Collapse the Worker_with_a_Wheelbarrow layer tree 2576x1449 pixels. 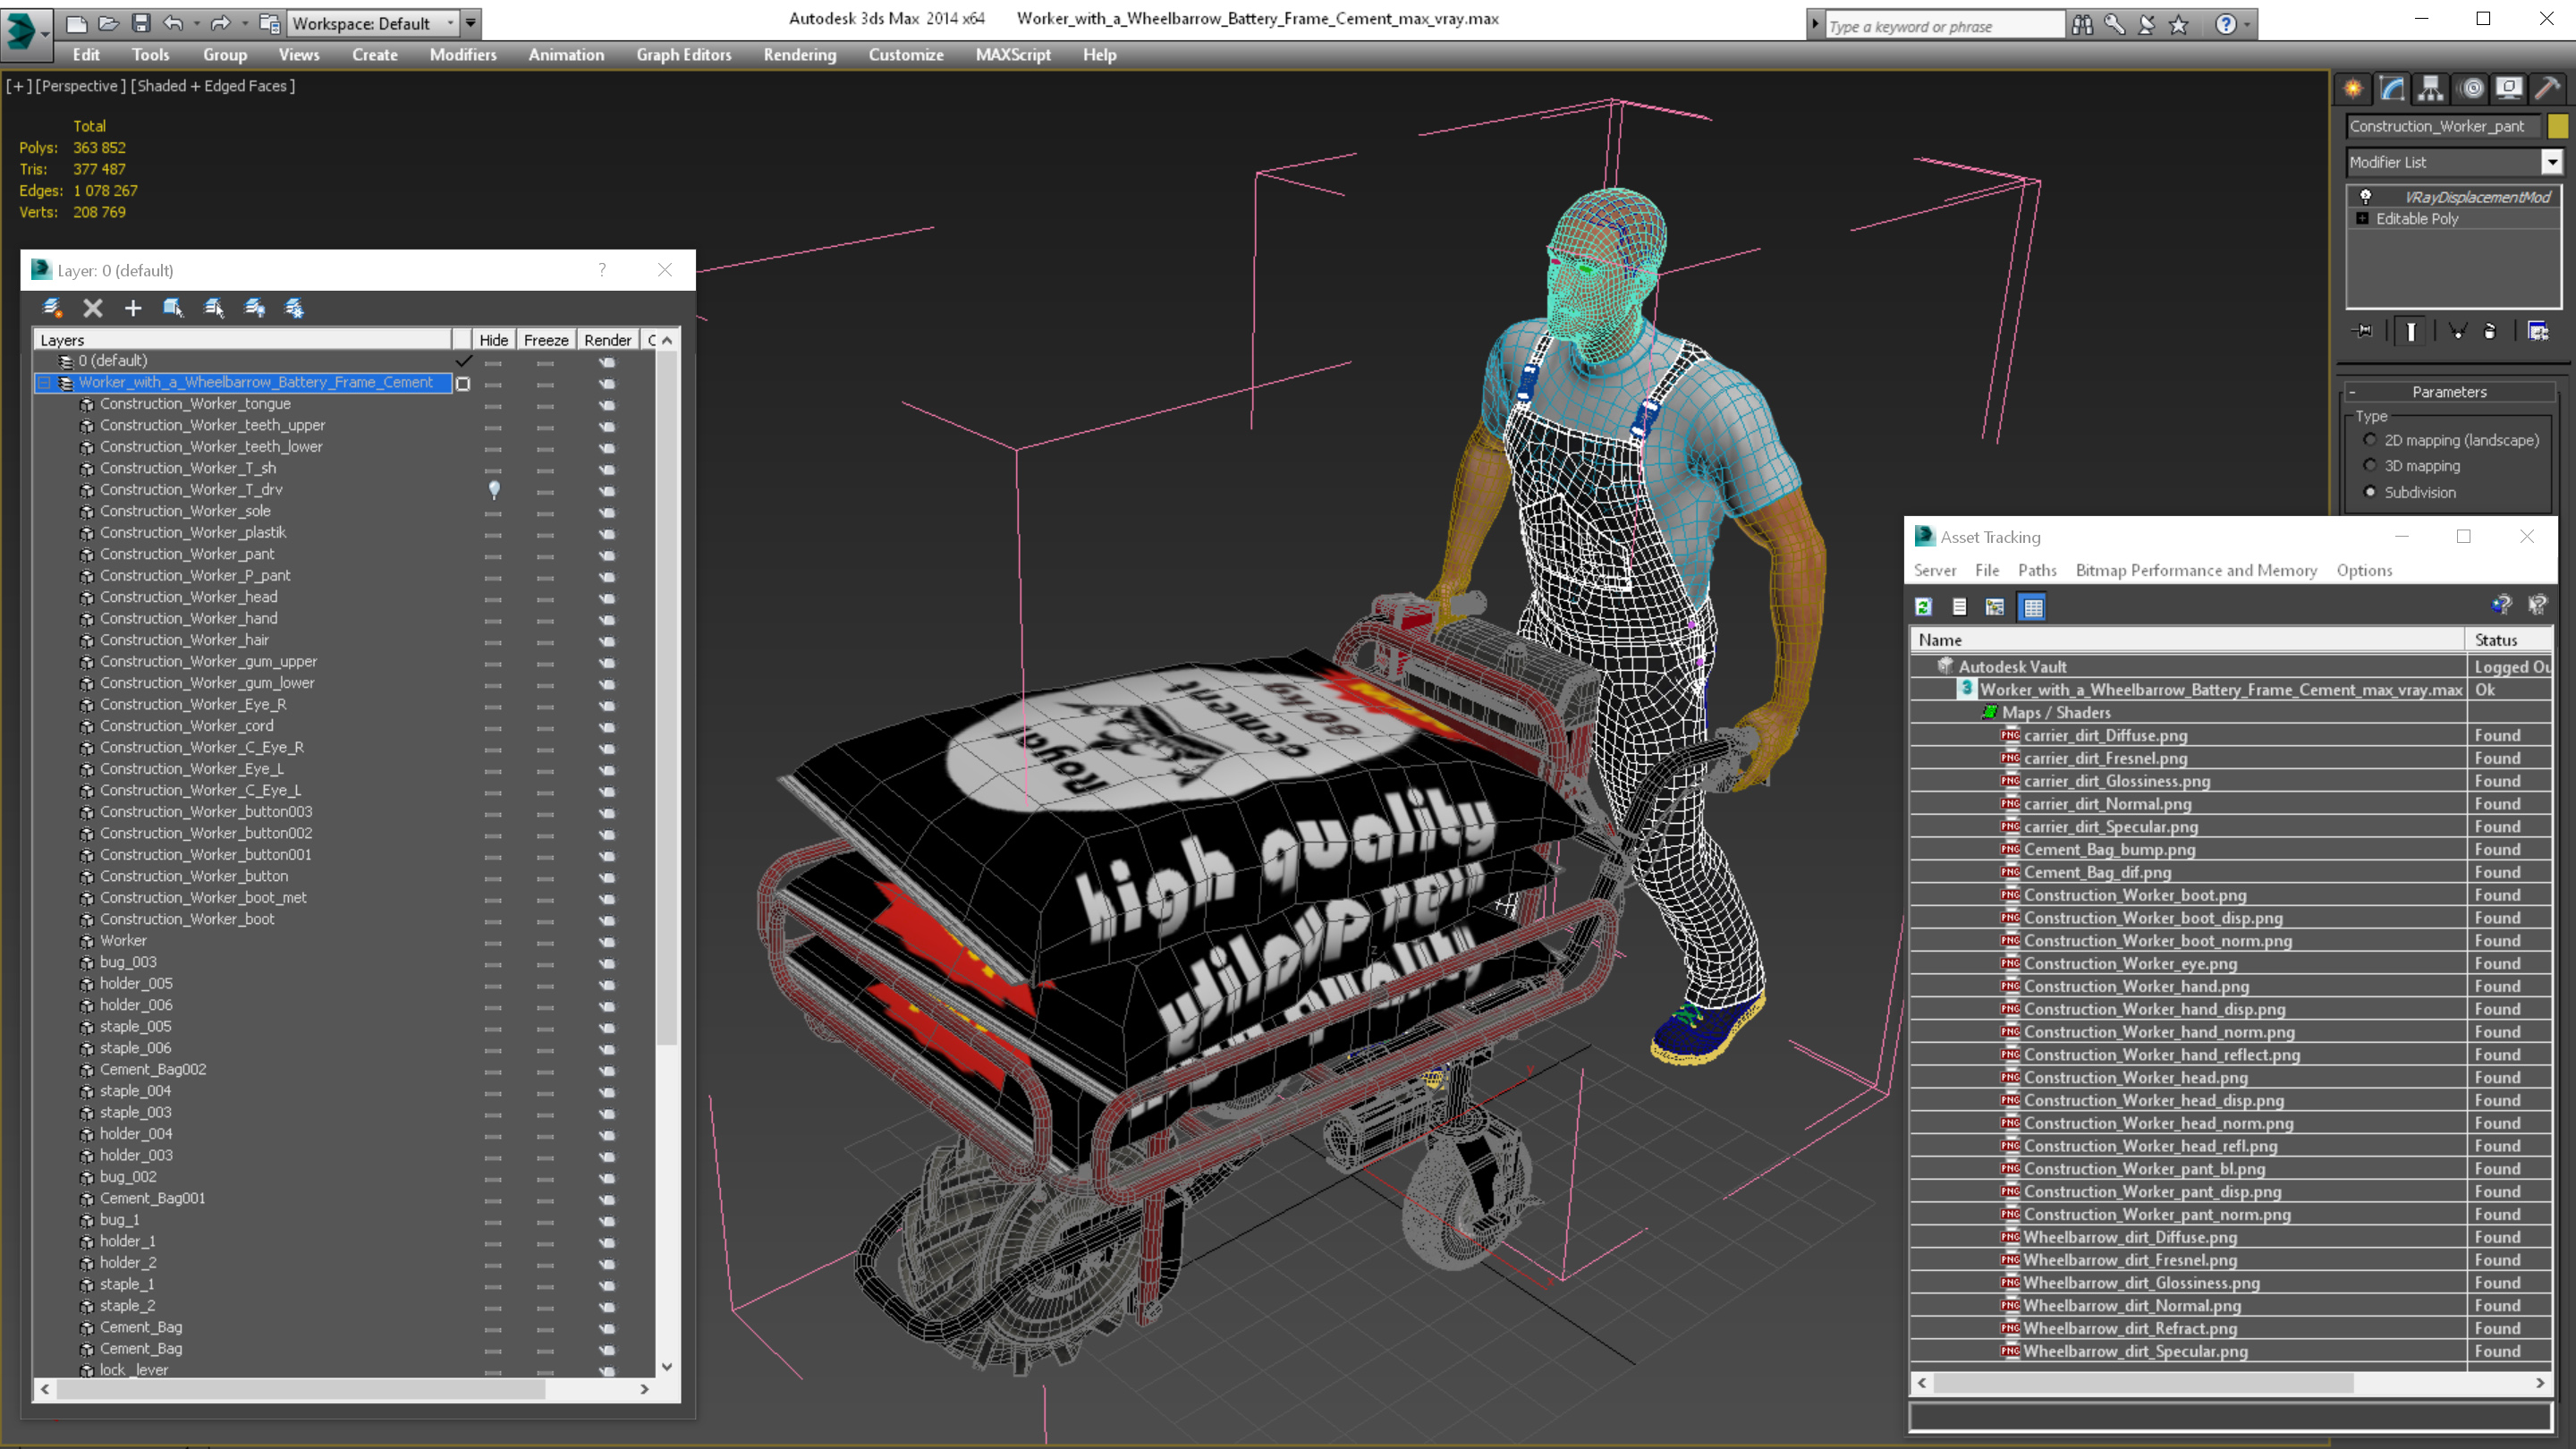(44, 383)
